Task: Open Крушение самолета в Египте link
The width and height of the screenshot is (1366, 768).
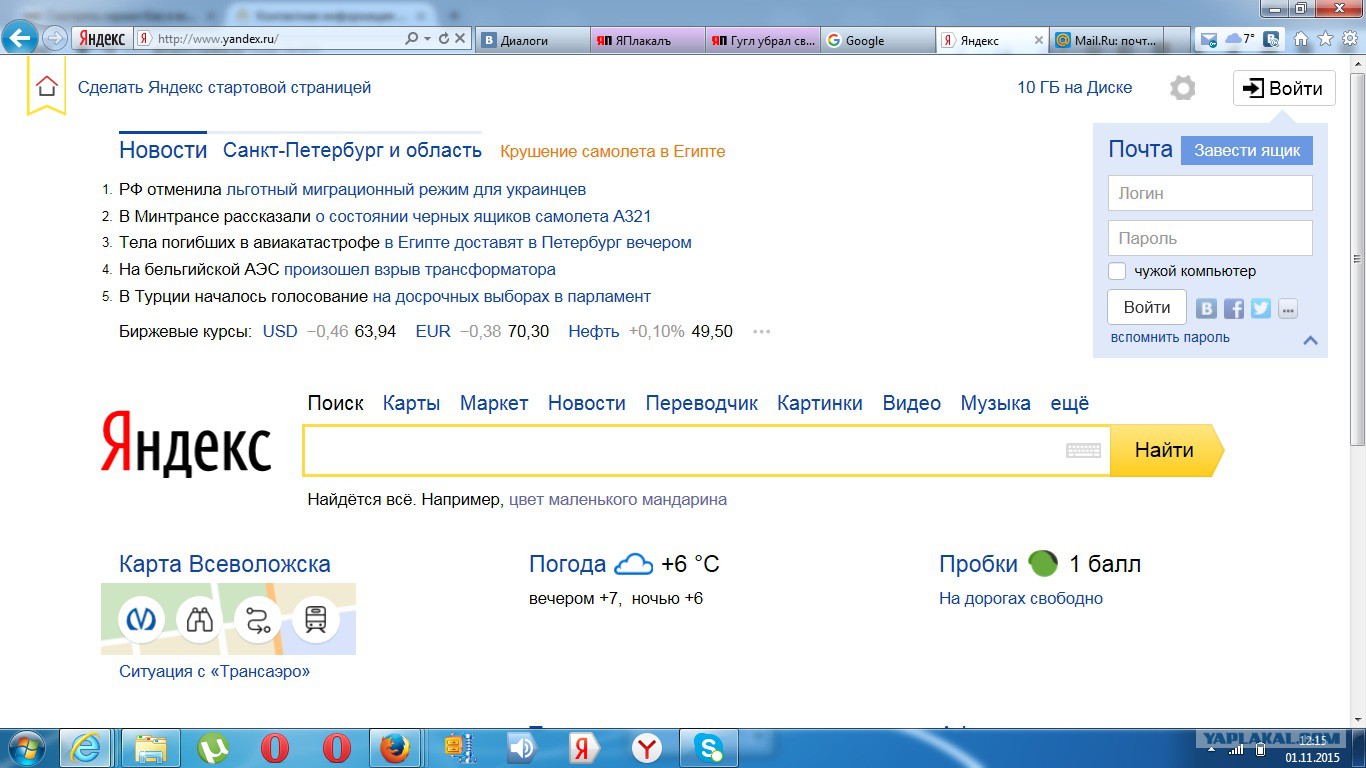Action: tap(613, 151)
